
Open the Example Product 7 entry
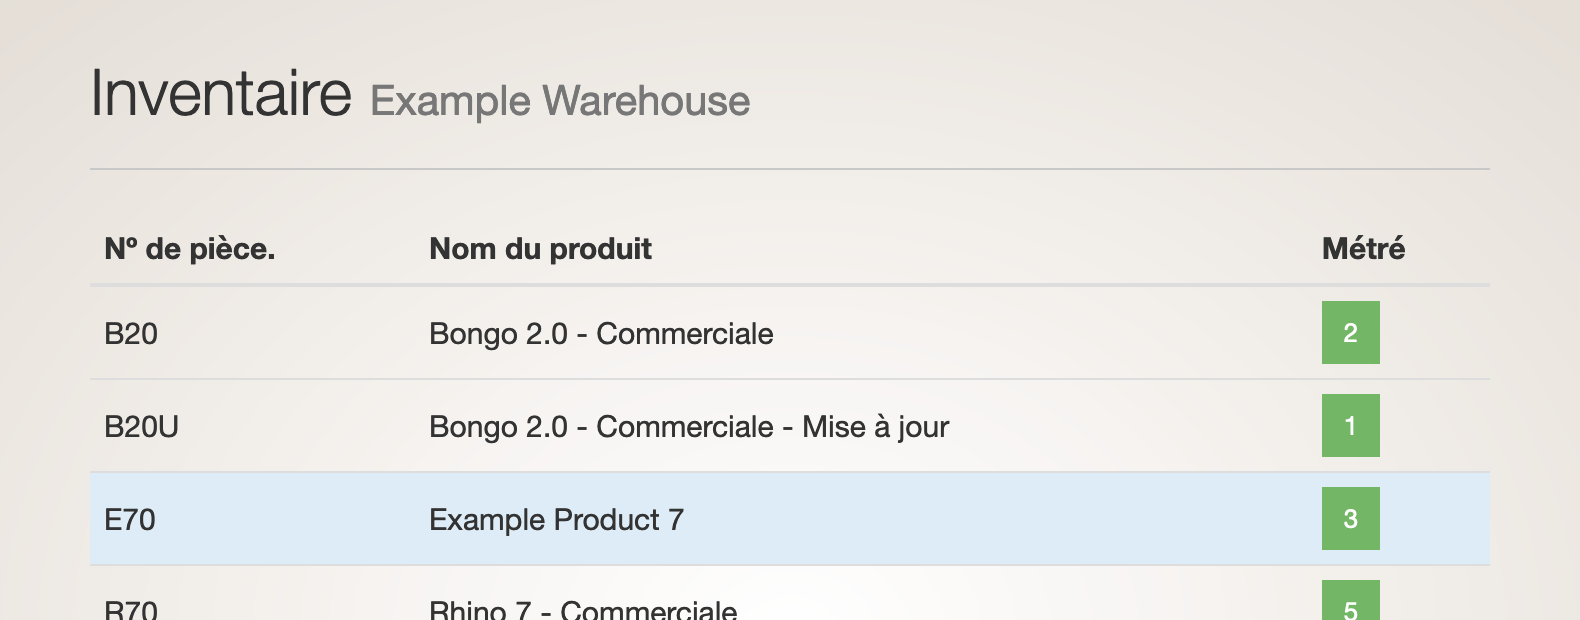pos(556,519)
